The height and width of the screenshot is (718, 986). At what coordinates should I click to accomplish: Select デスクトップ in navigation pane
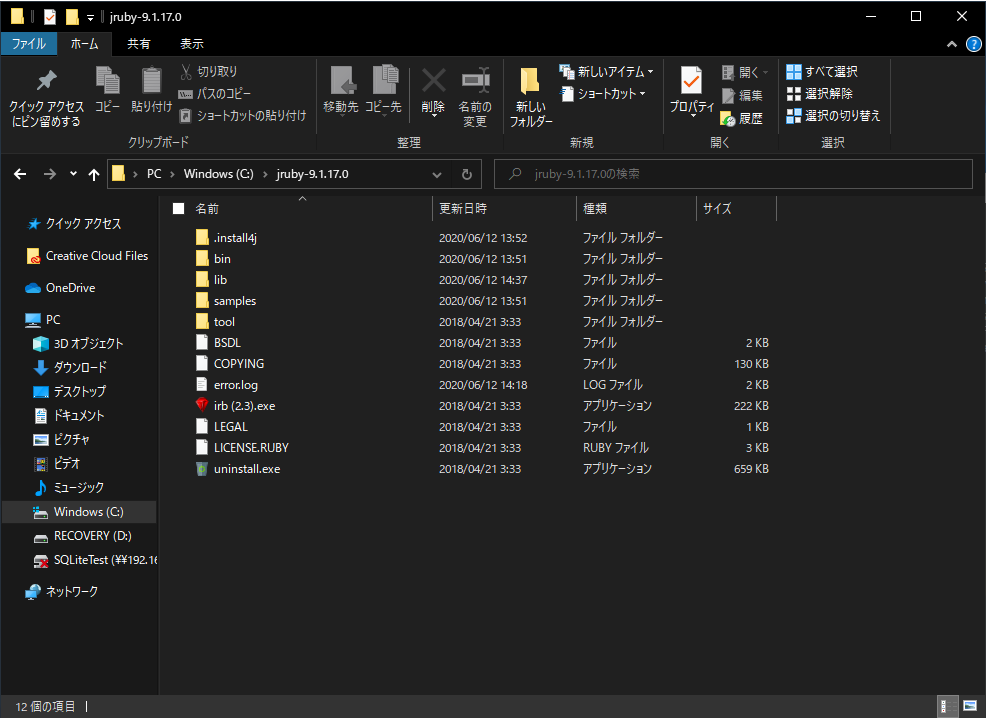point(69,391)
